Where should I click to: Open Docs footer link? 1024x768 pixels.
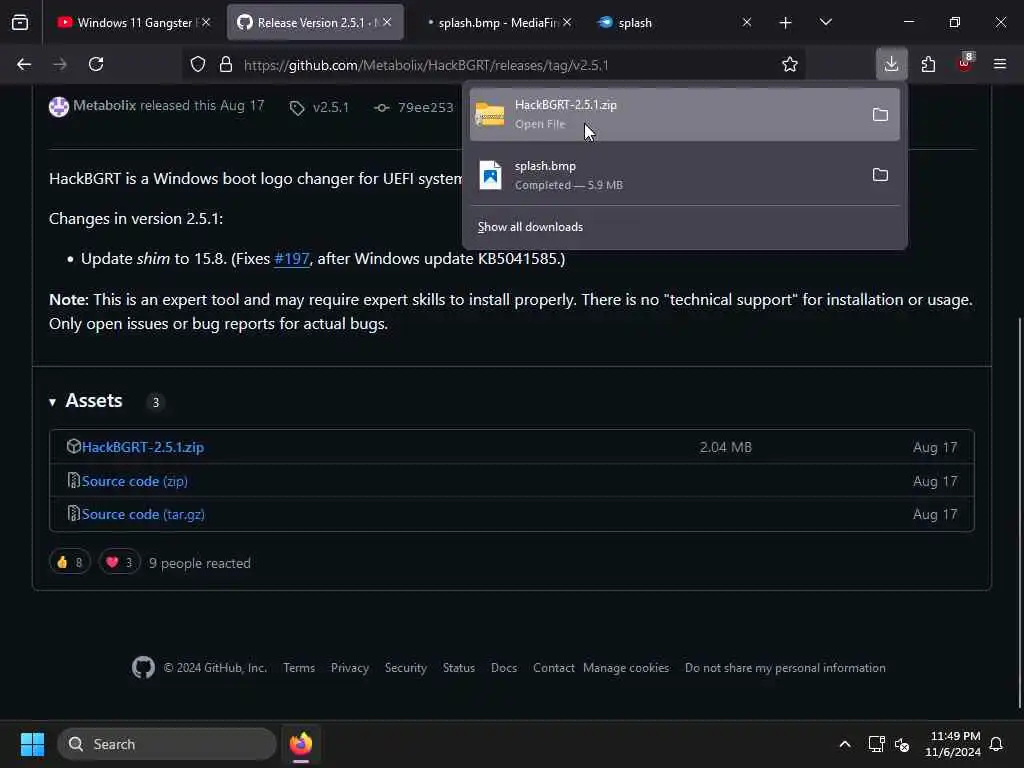[504, 668]
